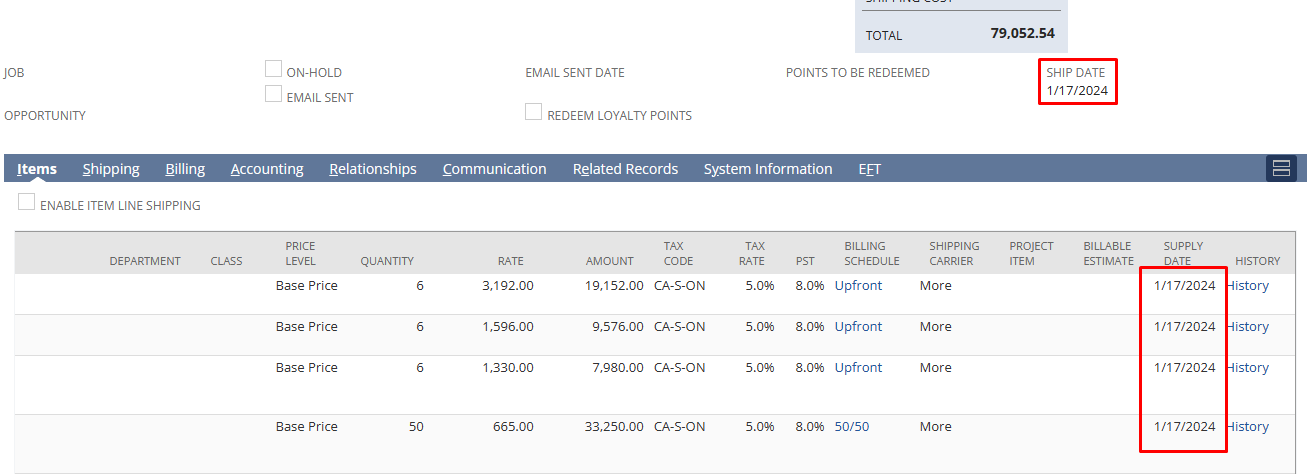Open the 50/50 billing schedule link
This screenshot has height=474, width=1314.
tap(852, 427)
